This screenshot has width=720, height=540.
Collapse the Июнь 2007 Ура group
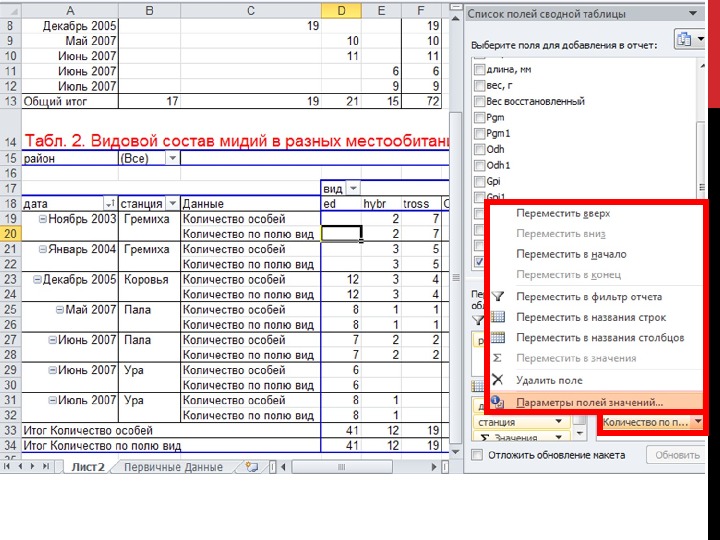coord(52,370)
